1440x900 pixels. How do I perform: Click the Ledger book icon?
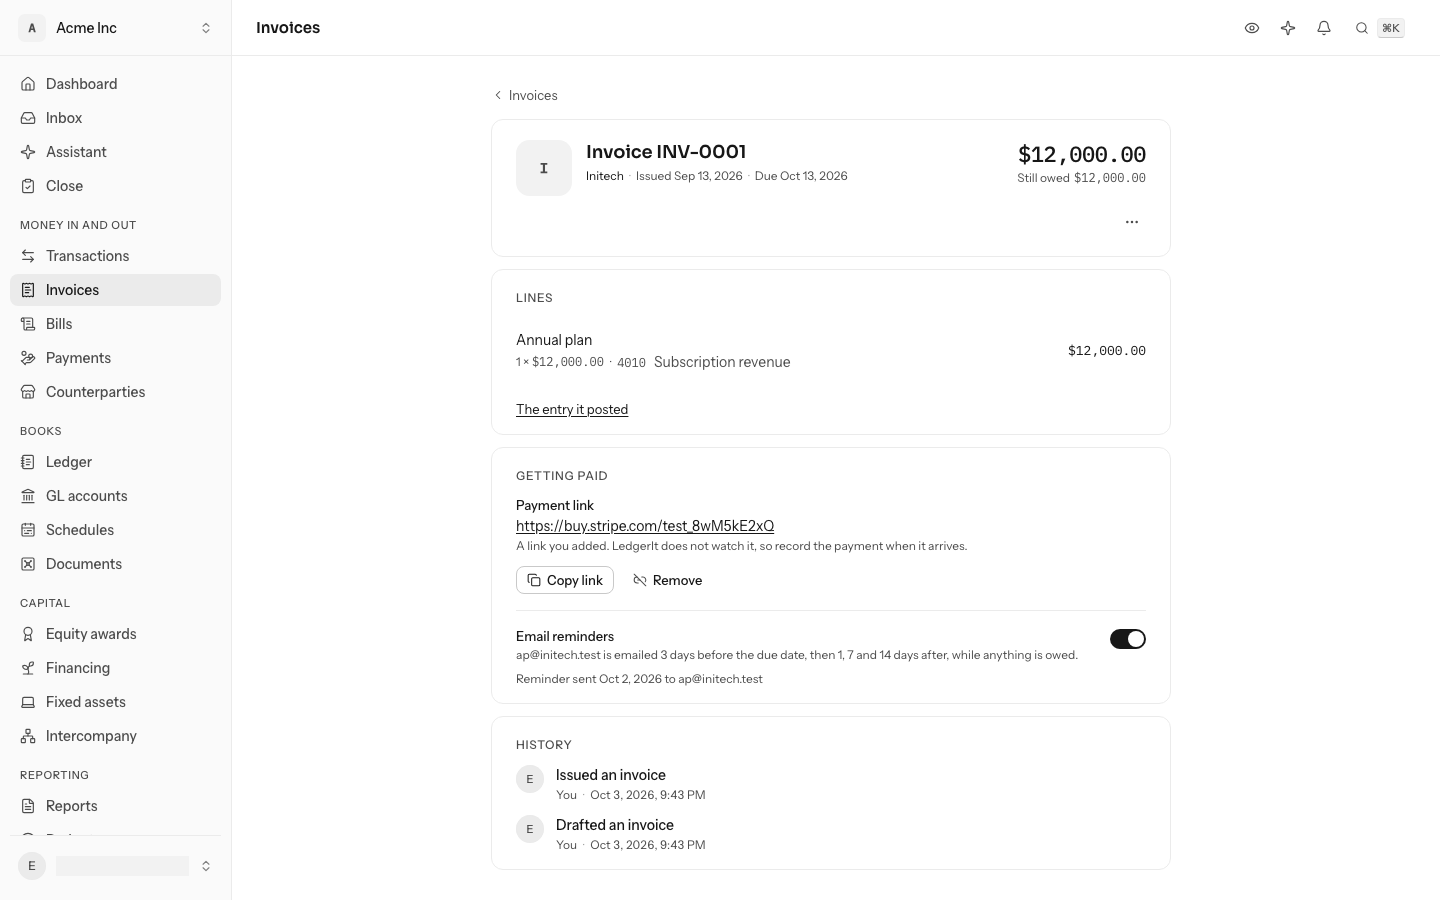pyautogui.click(x=28, y=462)
